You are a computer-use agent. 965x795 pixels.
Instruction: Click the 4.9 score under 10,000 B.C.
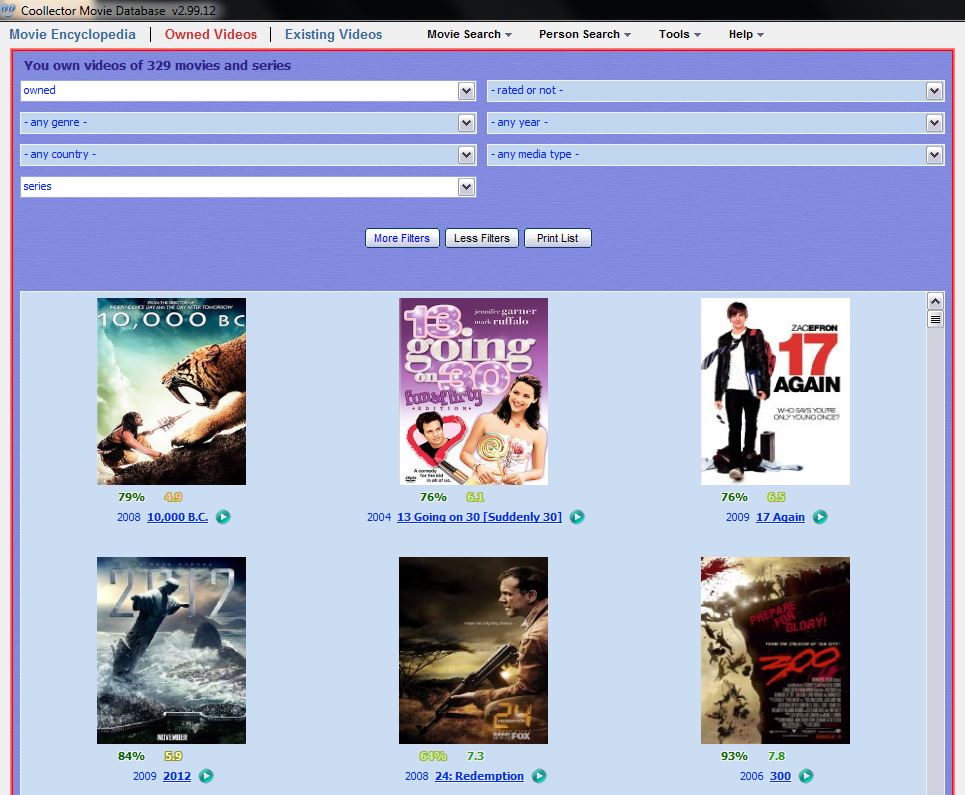173,497
